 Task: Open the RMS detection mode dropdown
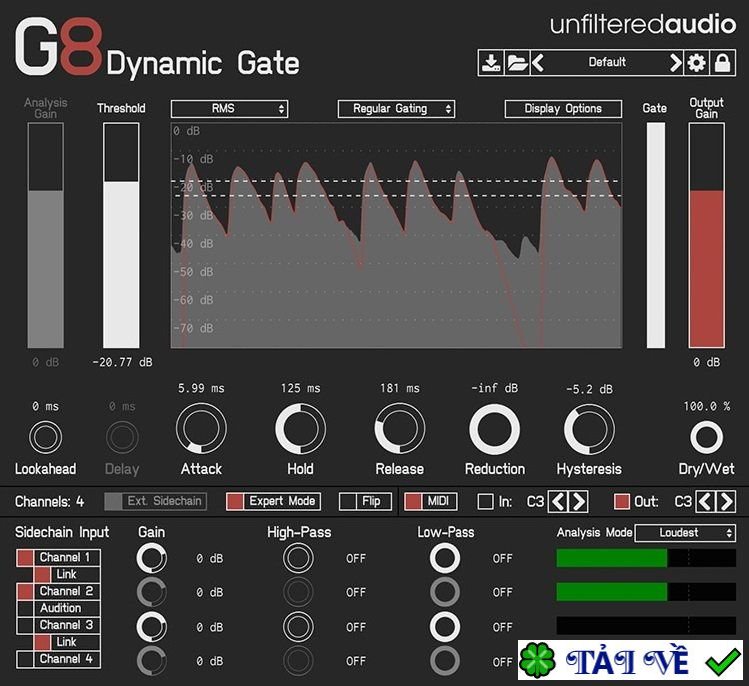point(229,108)
